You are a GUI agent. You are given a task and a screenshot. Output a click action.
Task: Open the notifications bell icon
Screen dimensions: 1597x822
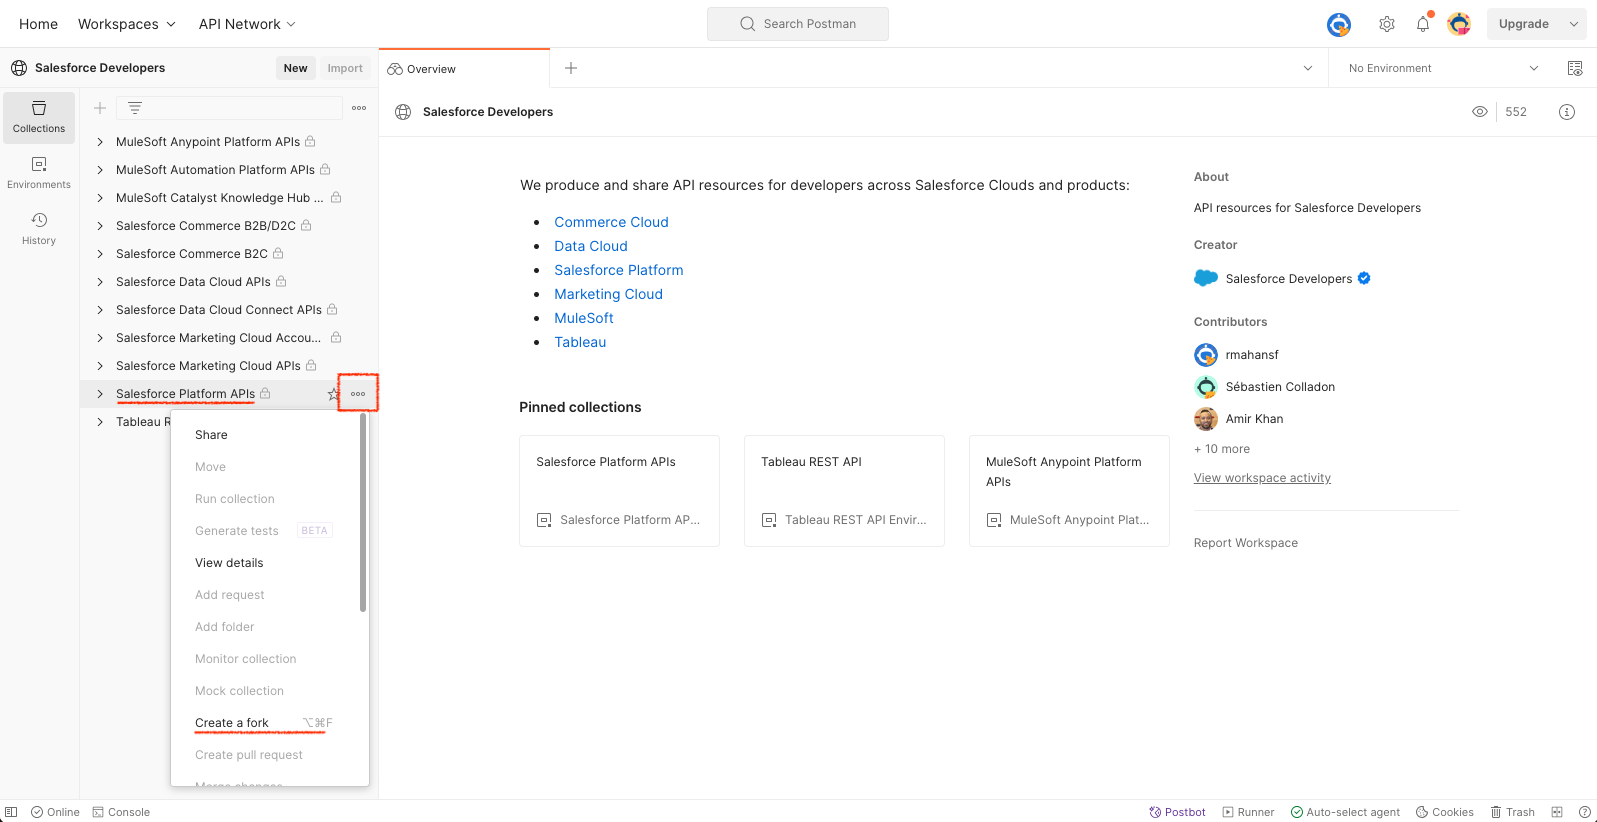tap(1422, 24)
